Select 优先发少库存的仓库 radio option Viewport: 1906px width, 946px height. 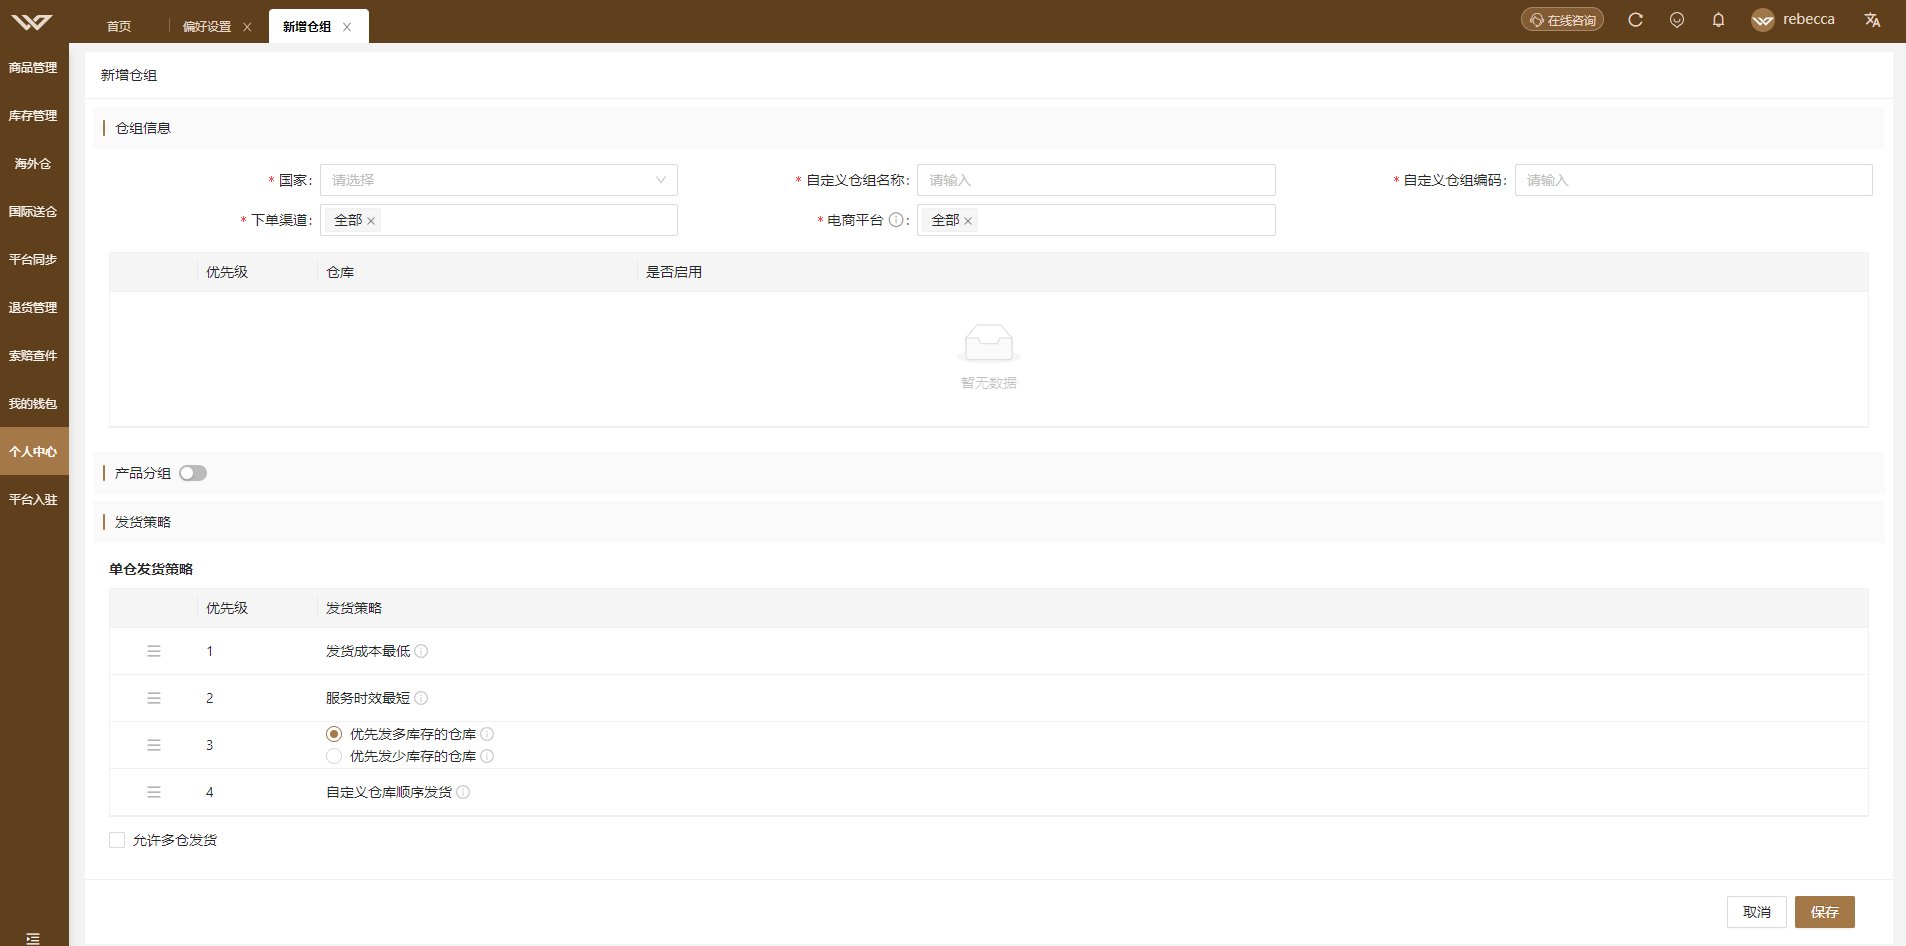334,756
